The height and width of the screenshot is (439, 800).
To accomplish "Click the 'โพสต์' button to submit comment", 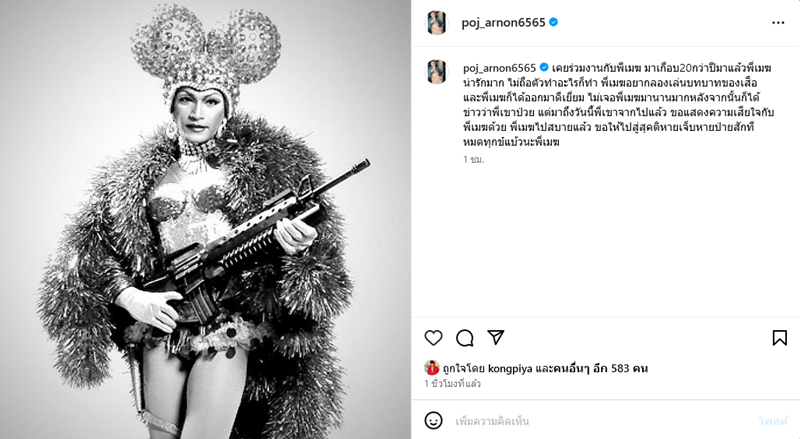I will tap(773, 421).
